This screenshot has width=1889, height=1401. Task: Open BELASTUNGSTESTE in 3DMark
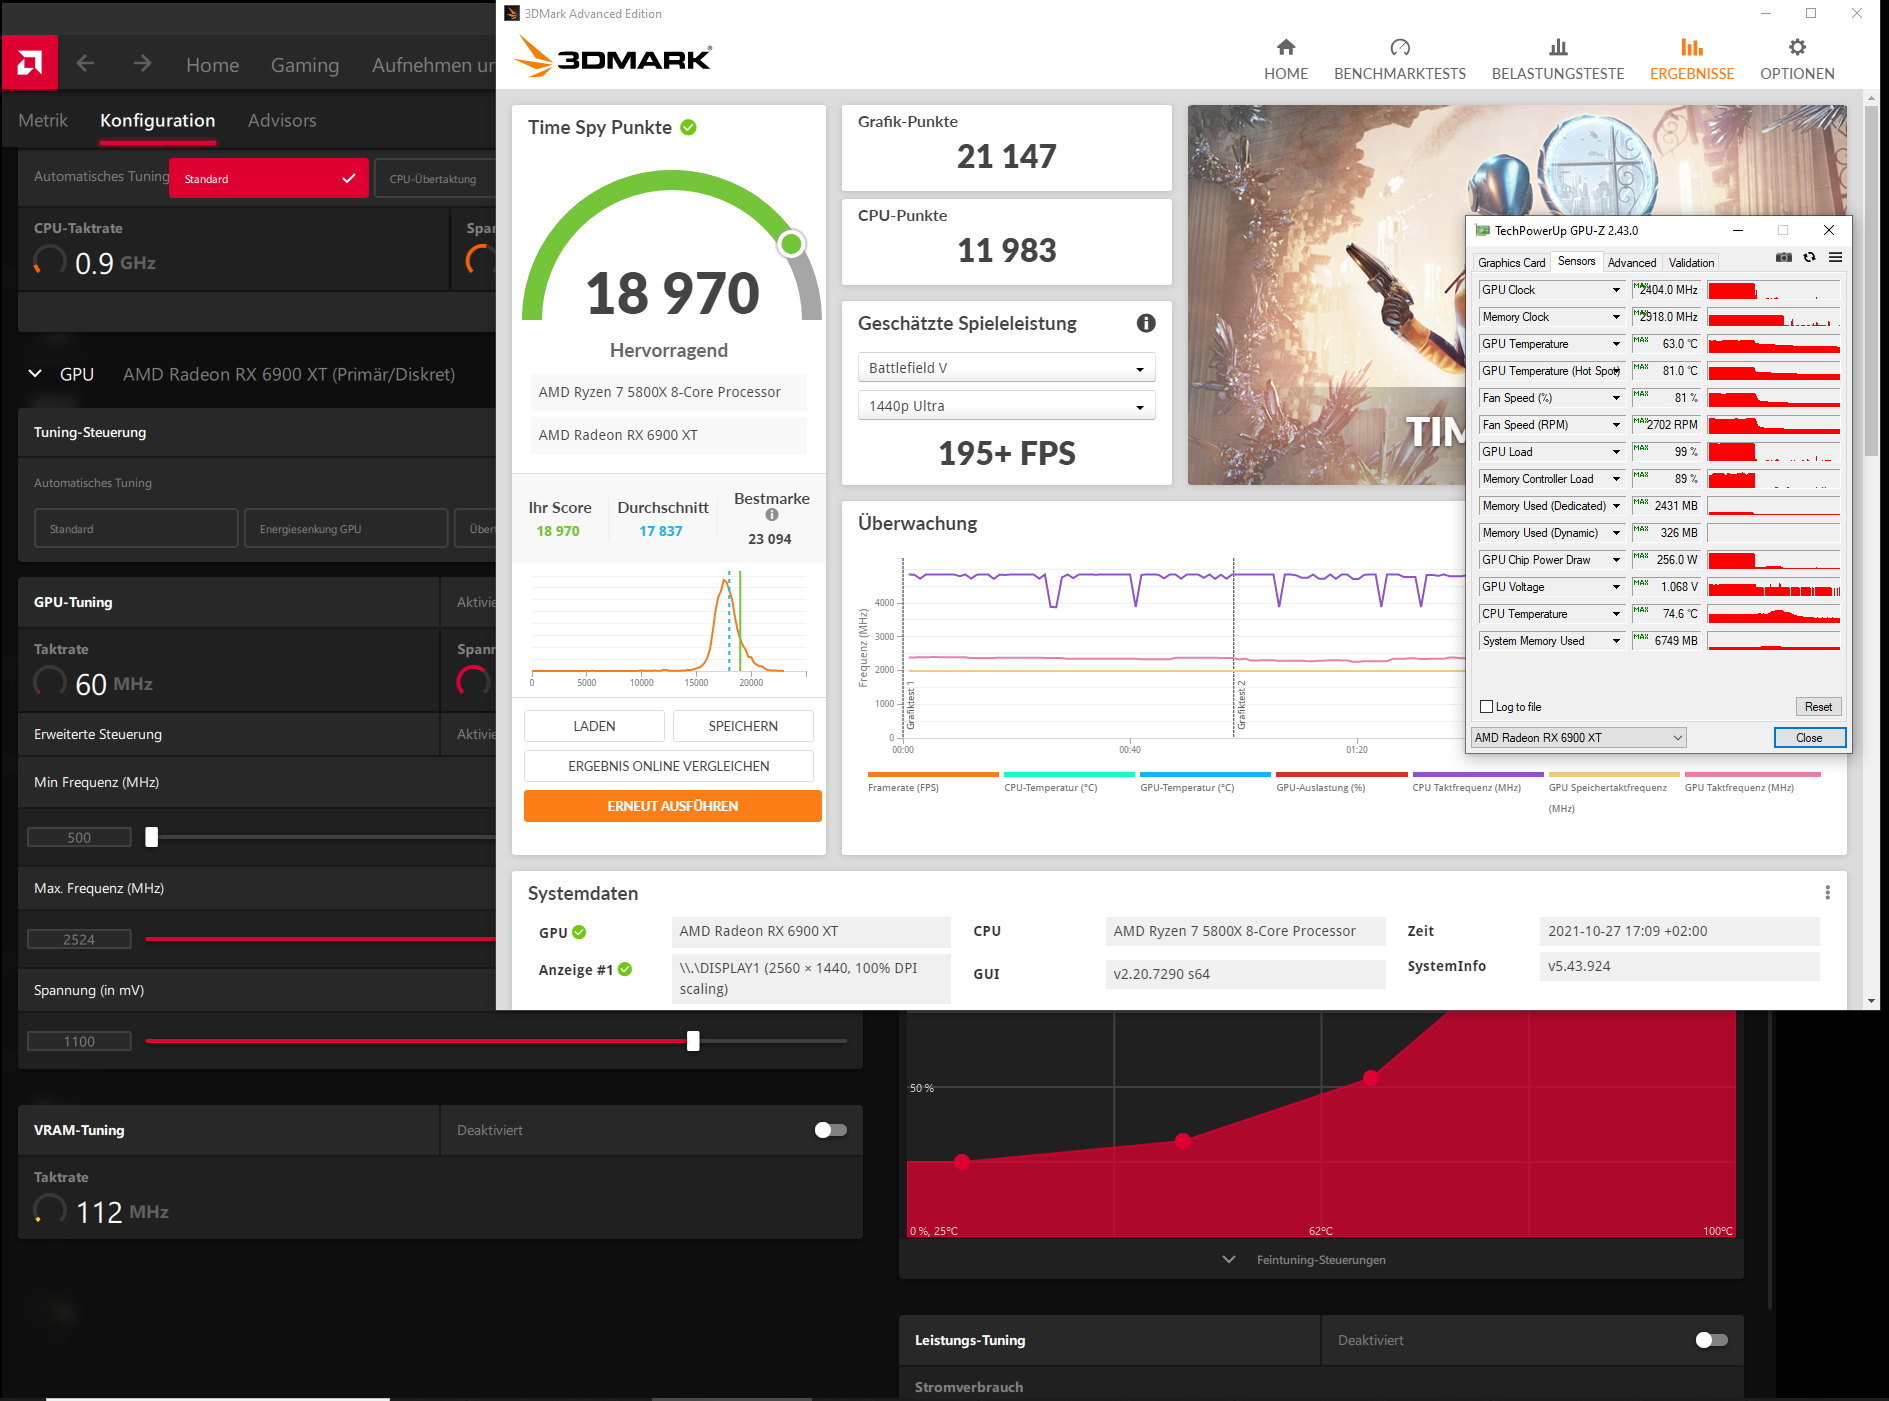[x=1558, y=59]
